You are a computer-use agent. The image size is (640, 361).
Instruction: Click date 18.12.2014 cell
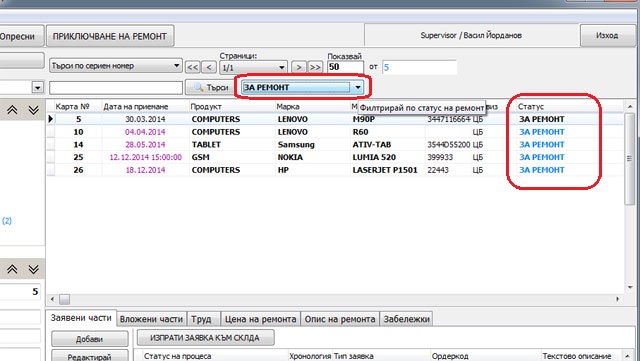[145, 170]
